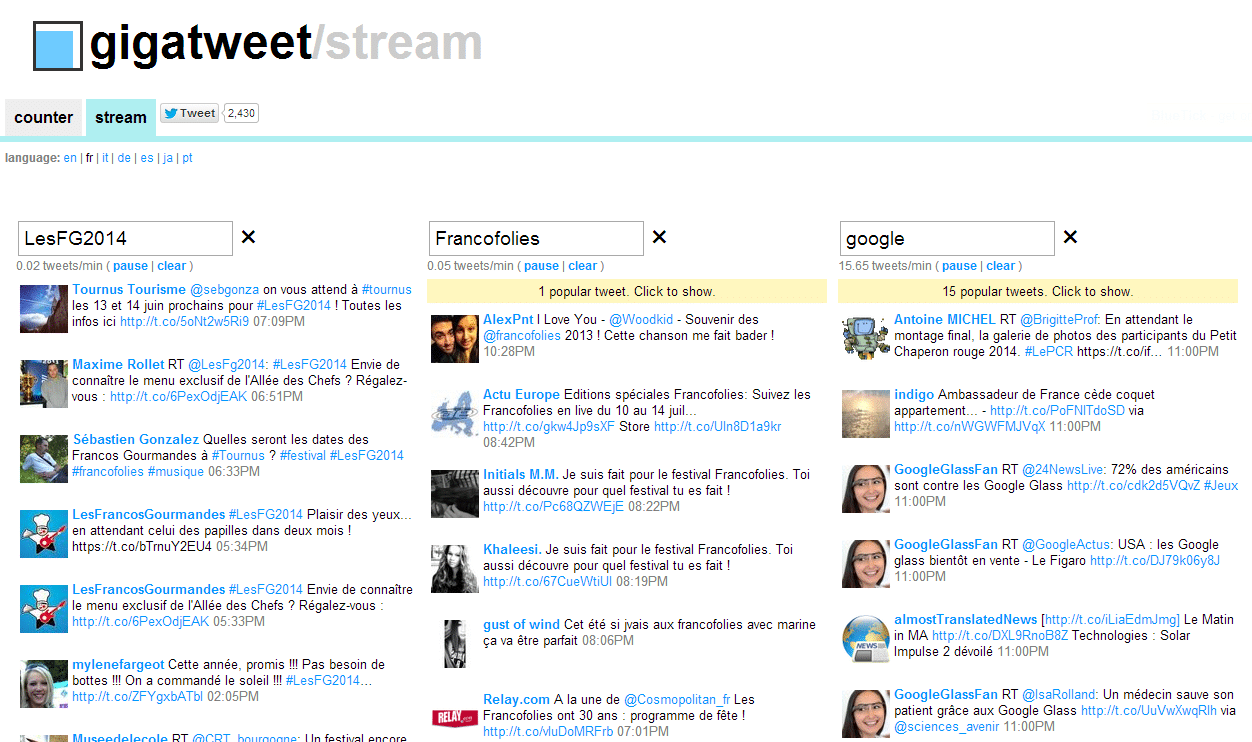Open almostTranslatedNews profile name
The width and height of the screenshot is (1252, 742).
coord(965,620)
